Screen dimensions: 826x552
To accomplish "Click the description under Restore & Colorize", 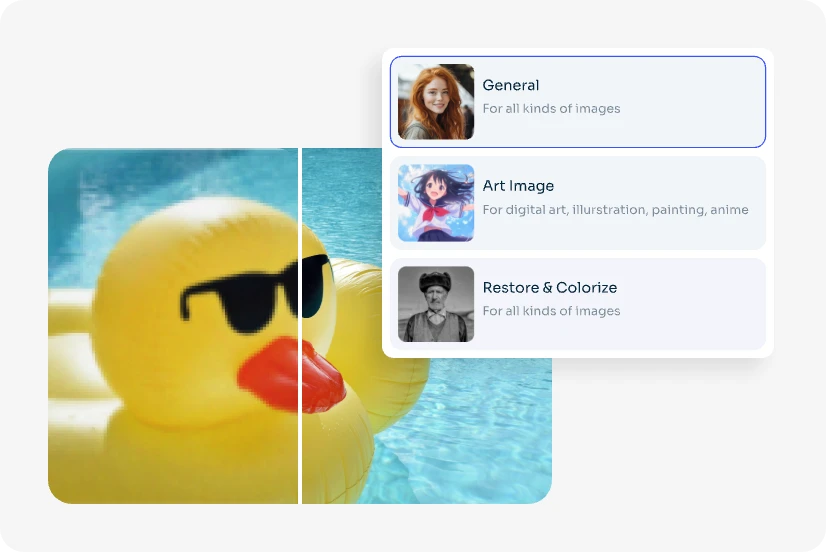I will pos(551,311).
